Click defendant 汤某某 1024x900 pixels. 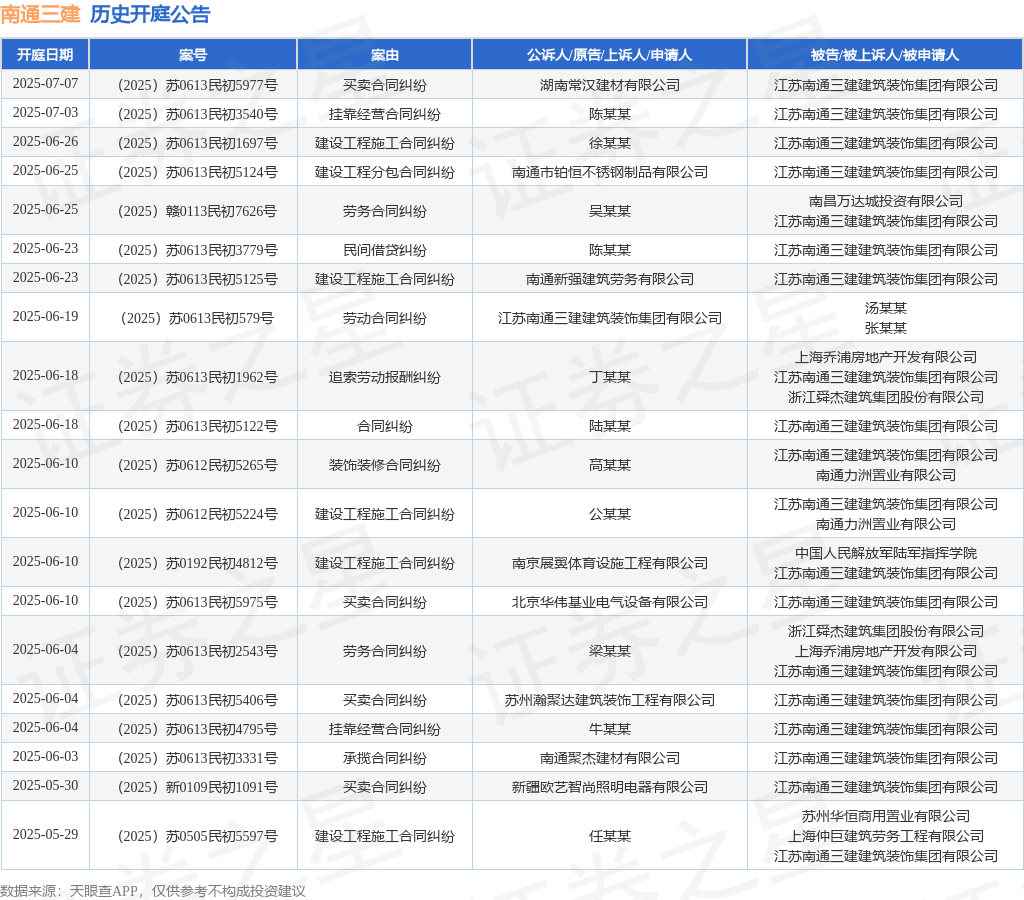(886, 308)
